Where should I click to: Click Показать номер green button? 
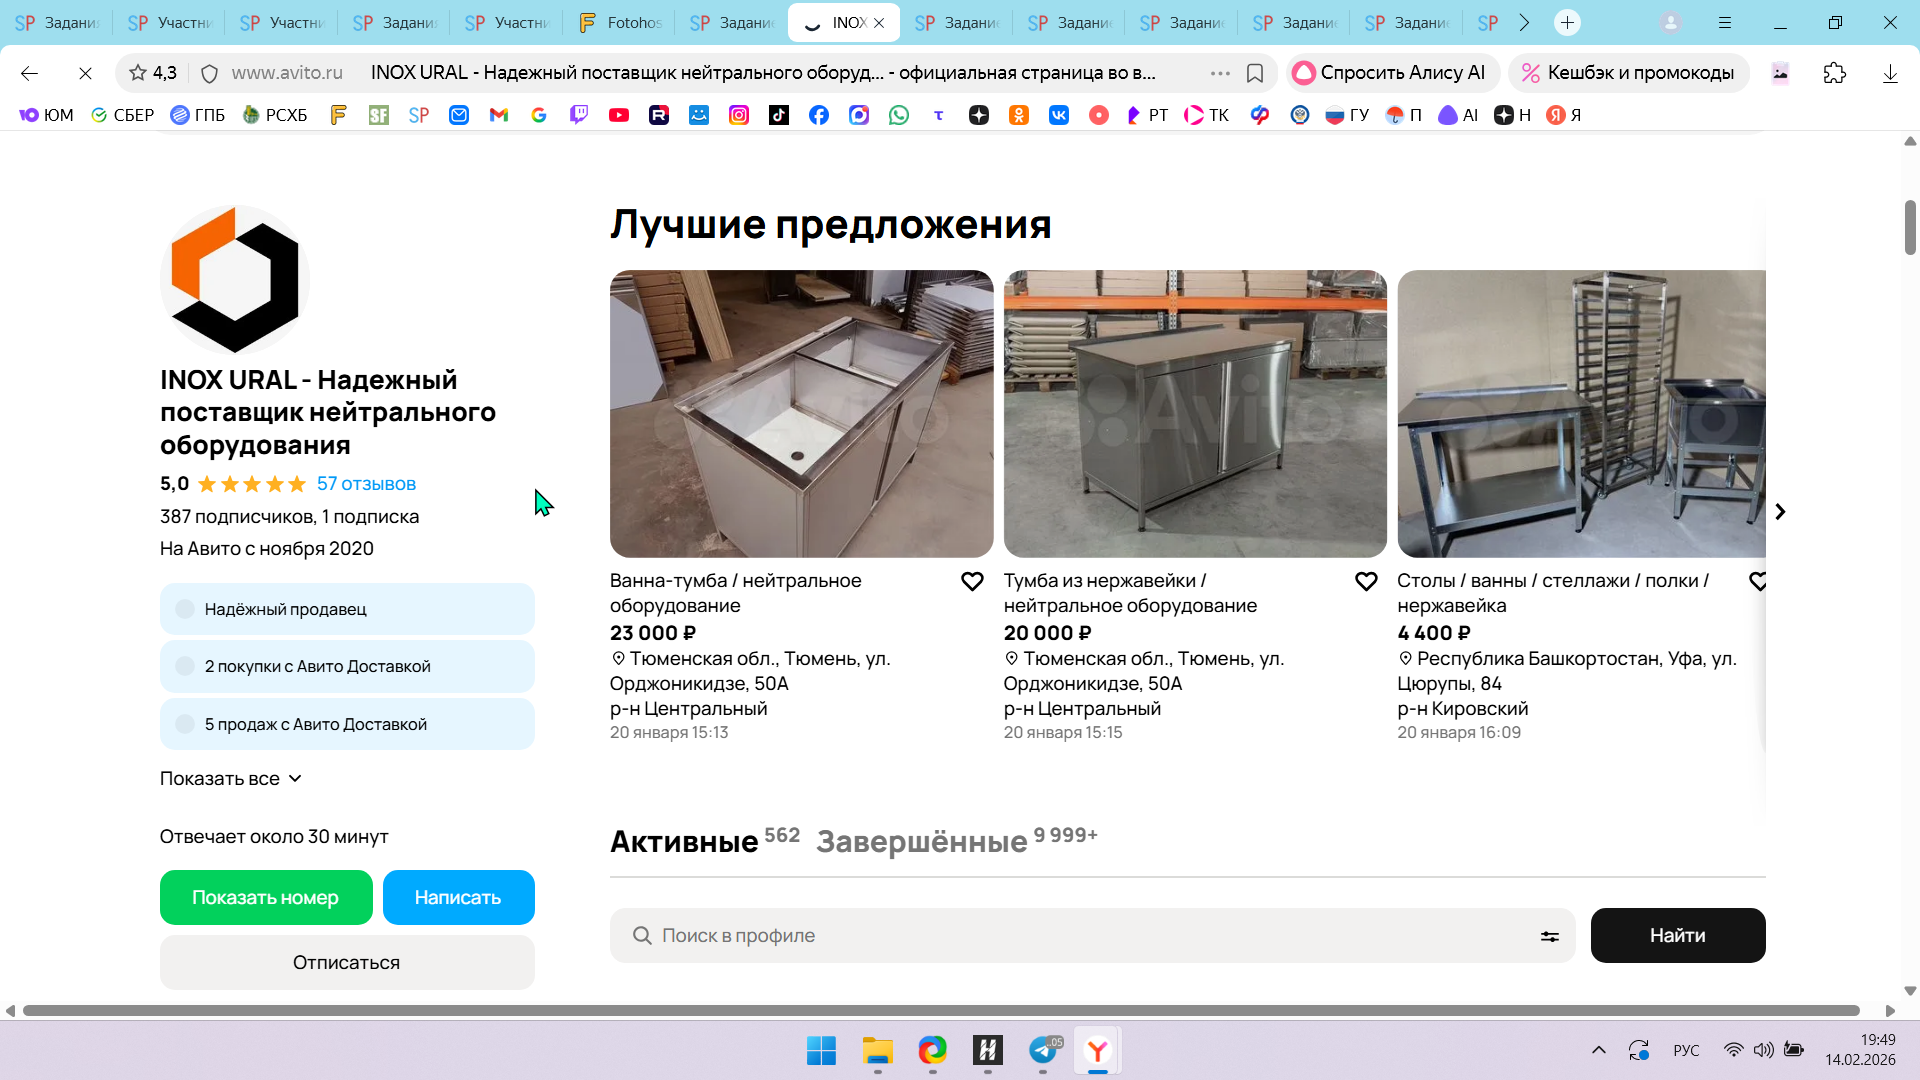[x=266, y=897]
